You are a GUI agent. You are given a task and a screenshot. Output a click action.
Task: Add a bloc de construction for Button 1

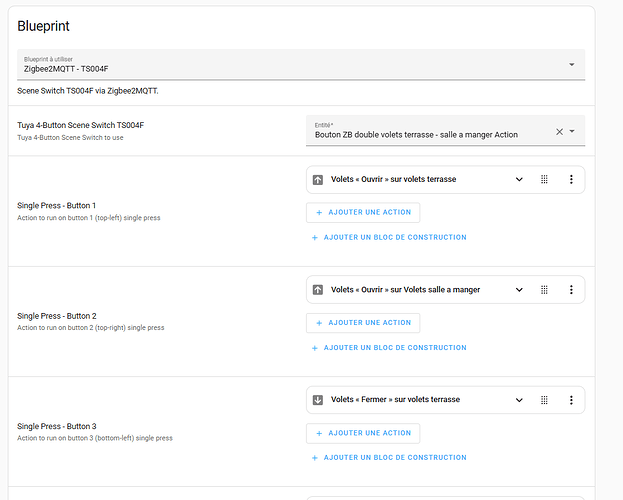389,238
